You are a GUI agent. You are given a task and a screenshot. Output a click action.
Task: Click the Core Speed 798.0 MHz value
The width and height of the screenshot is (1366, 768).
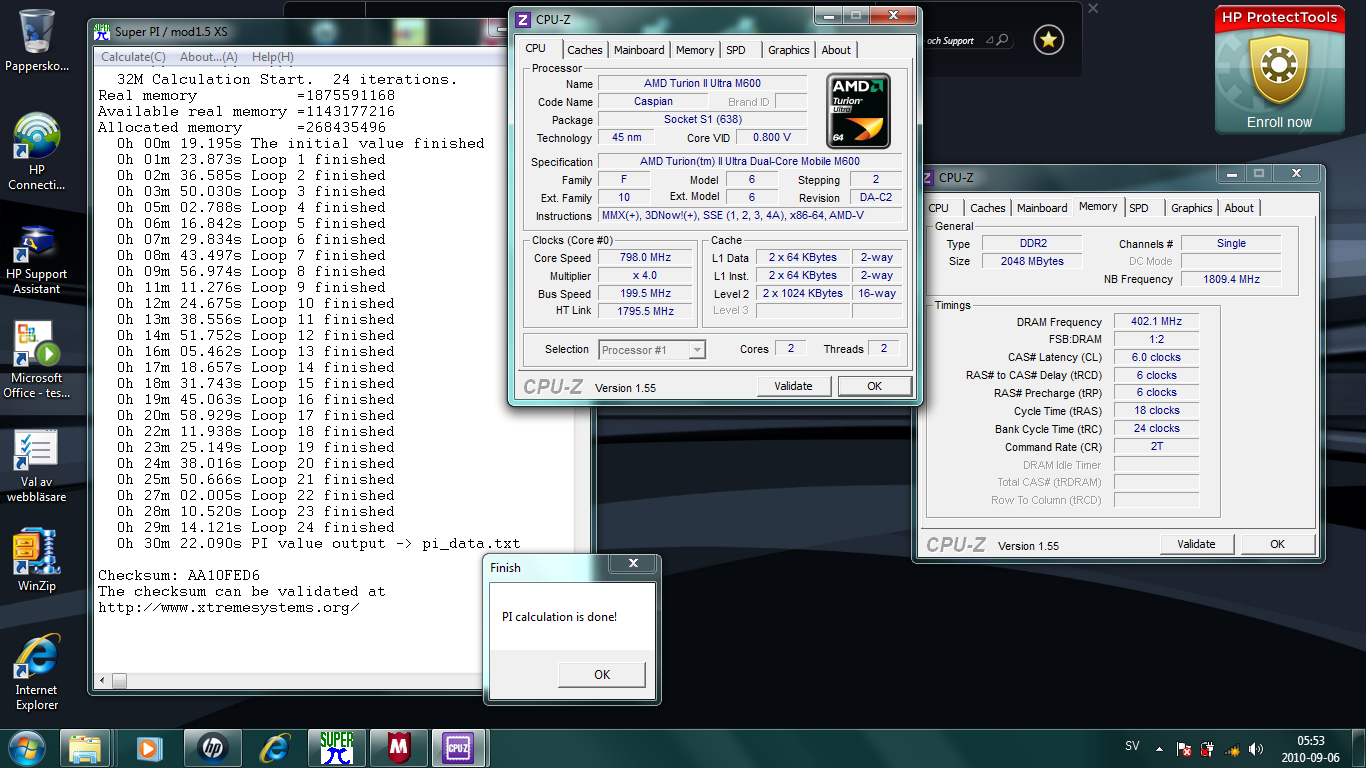pyautogui.click(x=645, y=258)
